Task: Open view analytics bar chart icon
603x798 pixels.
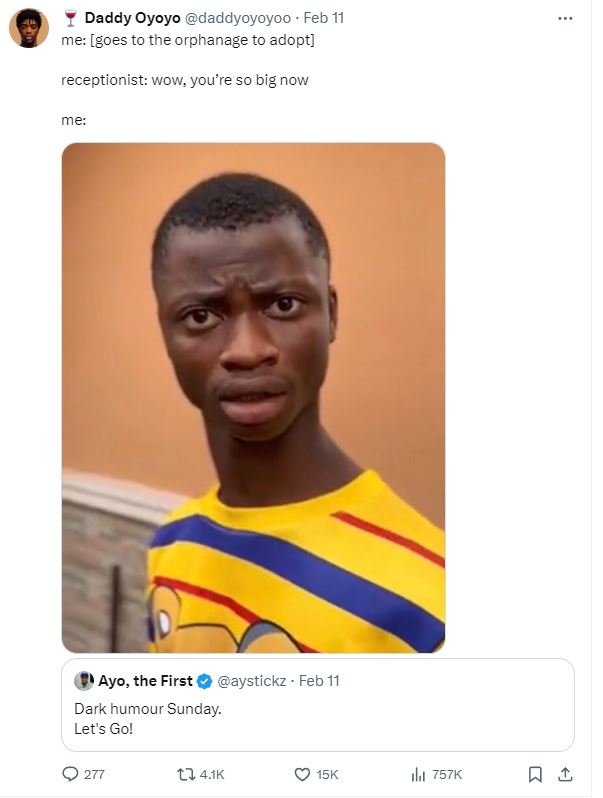Action: coord(419,774)
